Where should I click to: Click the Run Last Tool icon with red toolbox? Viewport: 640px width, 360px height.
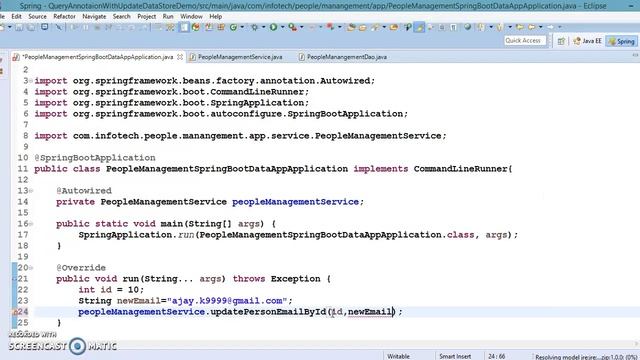tap(293, 27)
